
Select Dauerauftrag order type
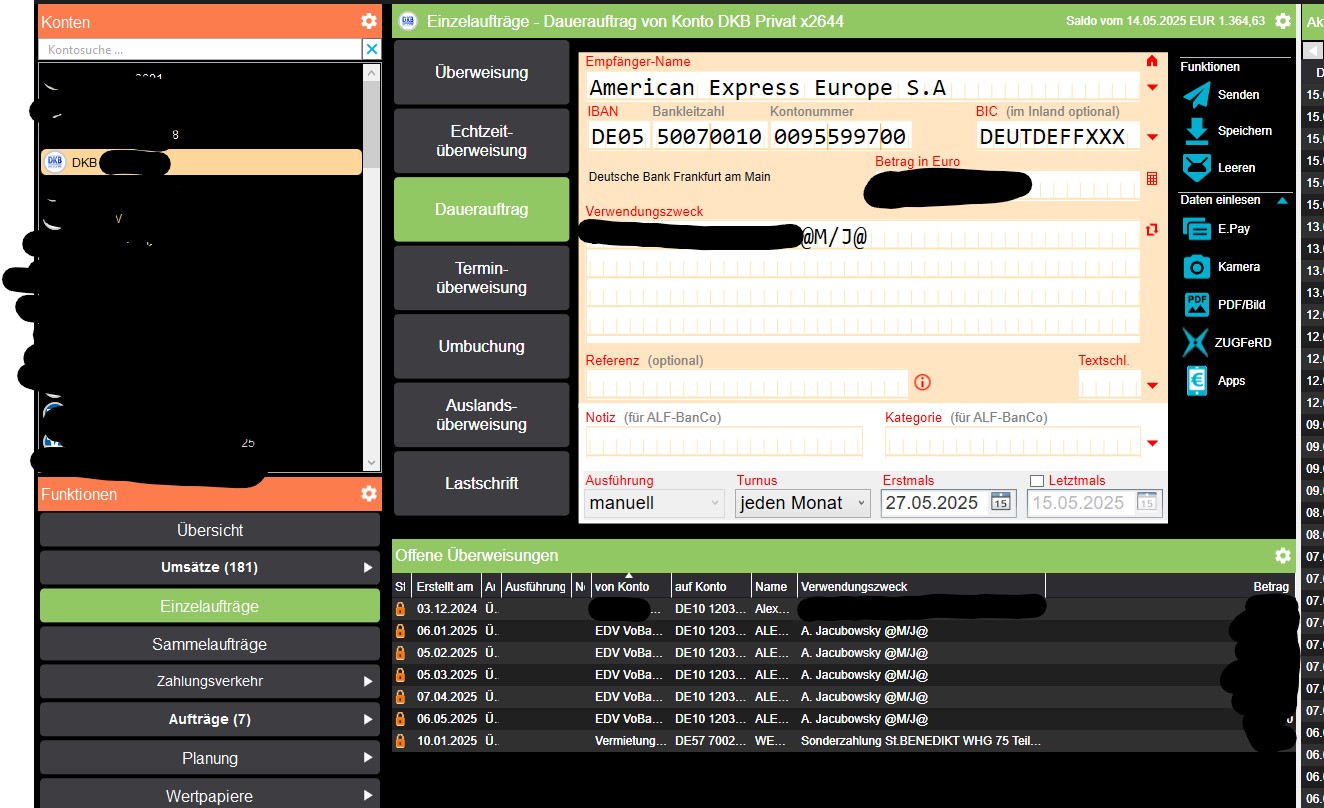(x=481, y=209)
